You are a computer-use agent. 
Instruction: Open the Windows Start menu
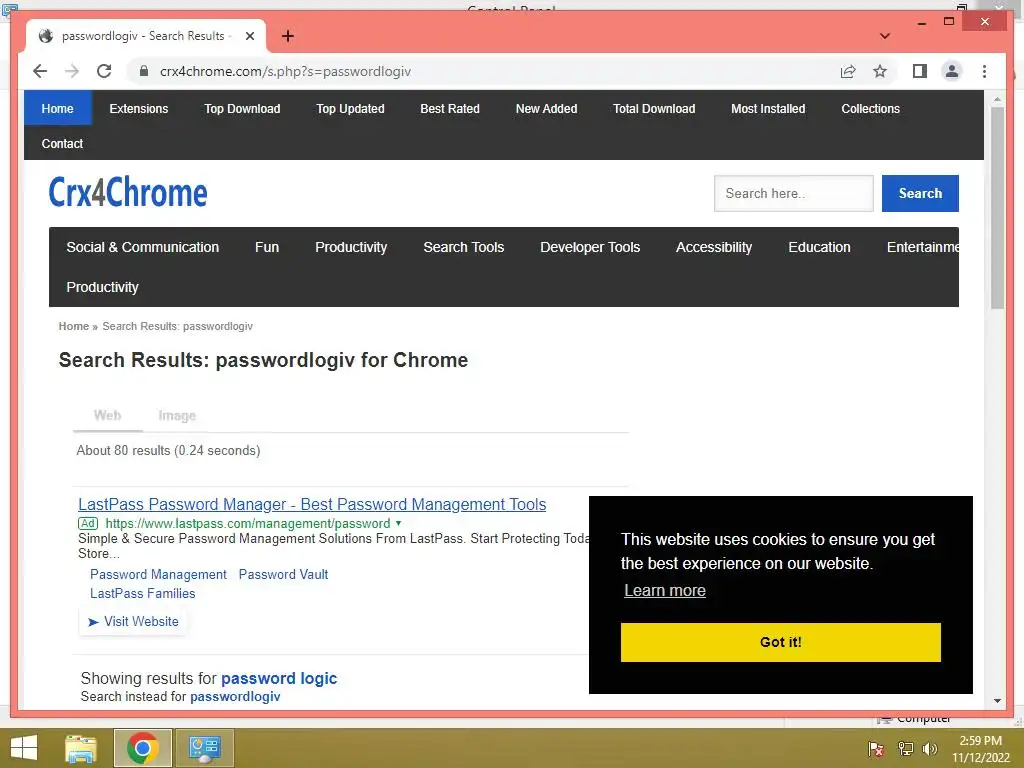(x=24, y=748)
